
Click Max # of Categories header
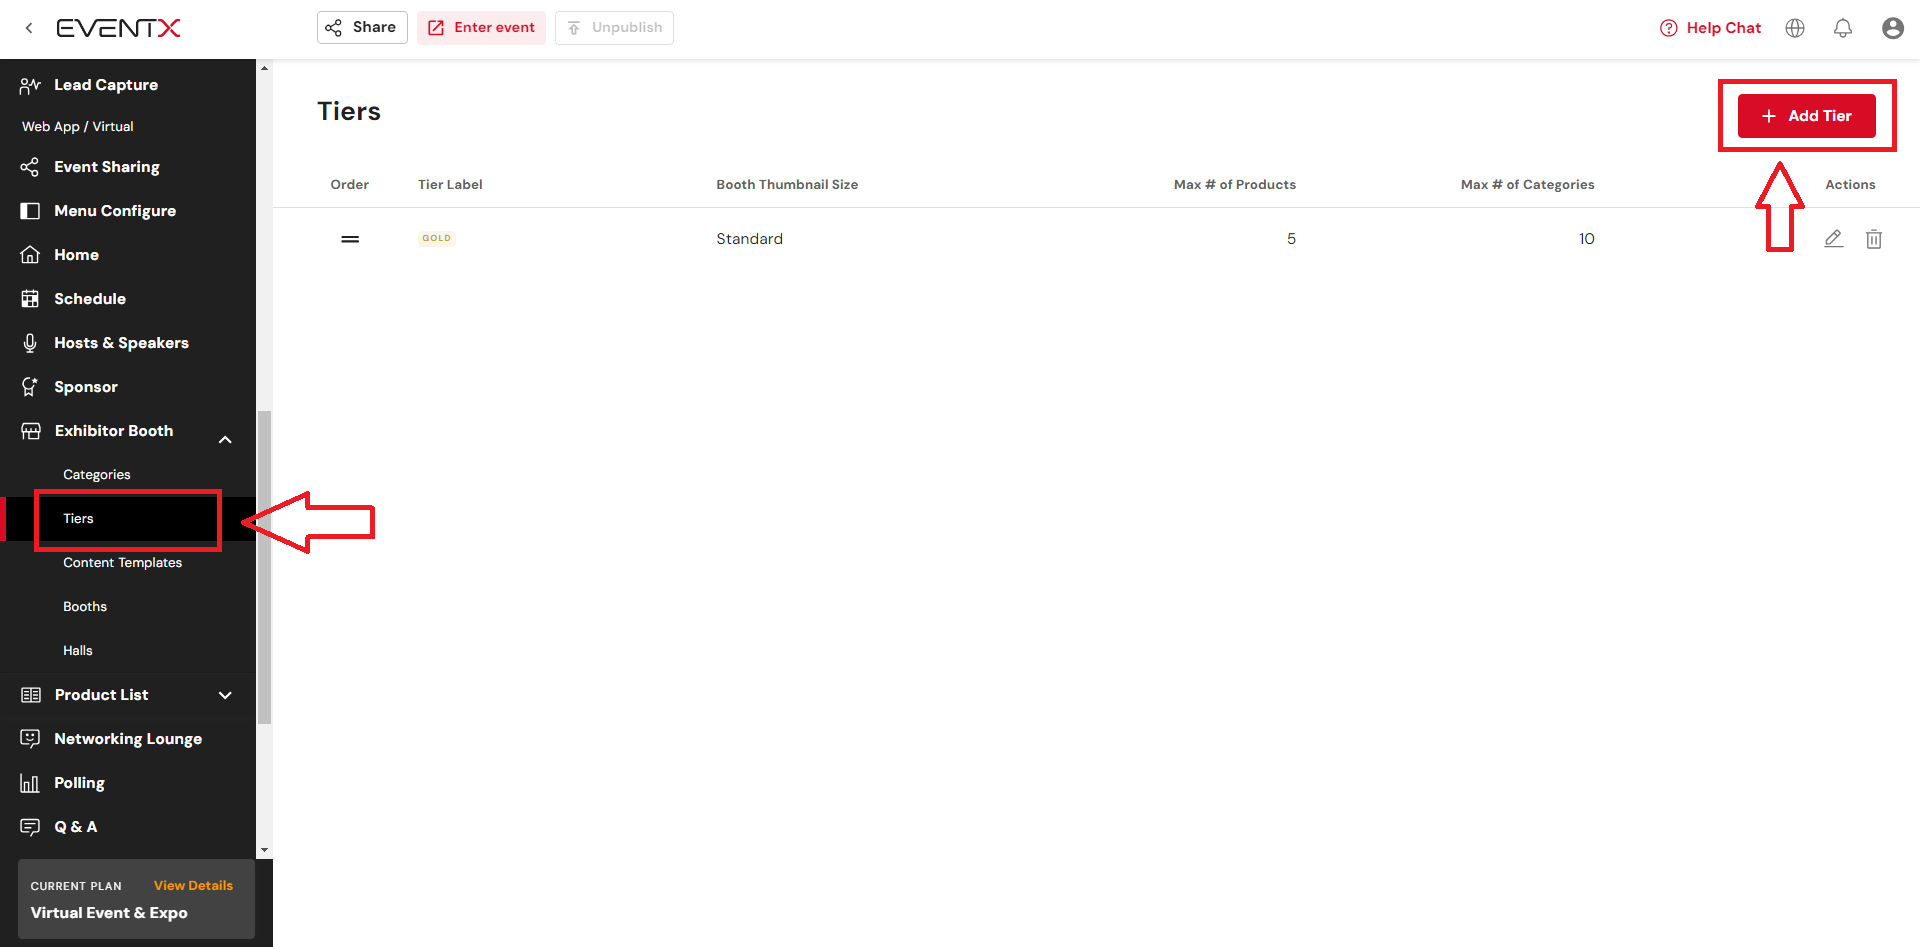click(1528, 185)
